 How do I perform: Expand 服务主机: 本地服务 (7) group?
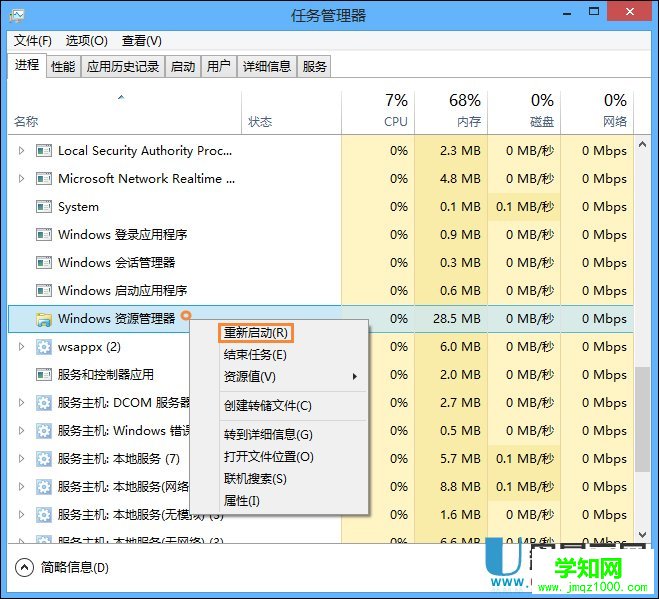[21, 459]
